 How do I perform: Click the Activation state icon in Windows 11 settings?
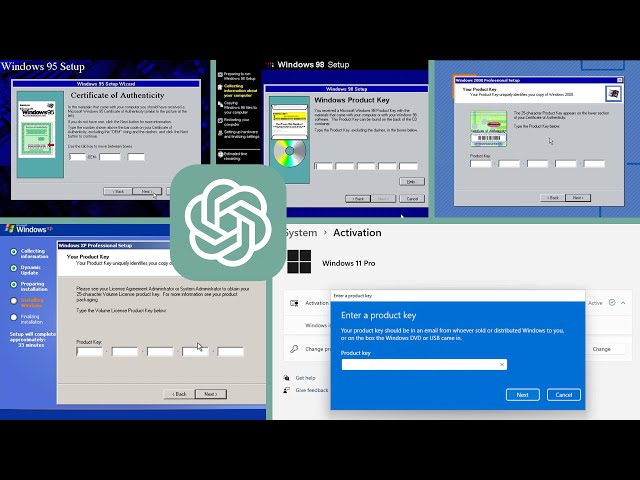pyautogui.click(x=294, y=303)
